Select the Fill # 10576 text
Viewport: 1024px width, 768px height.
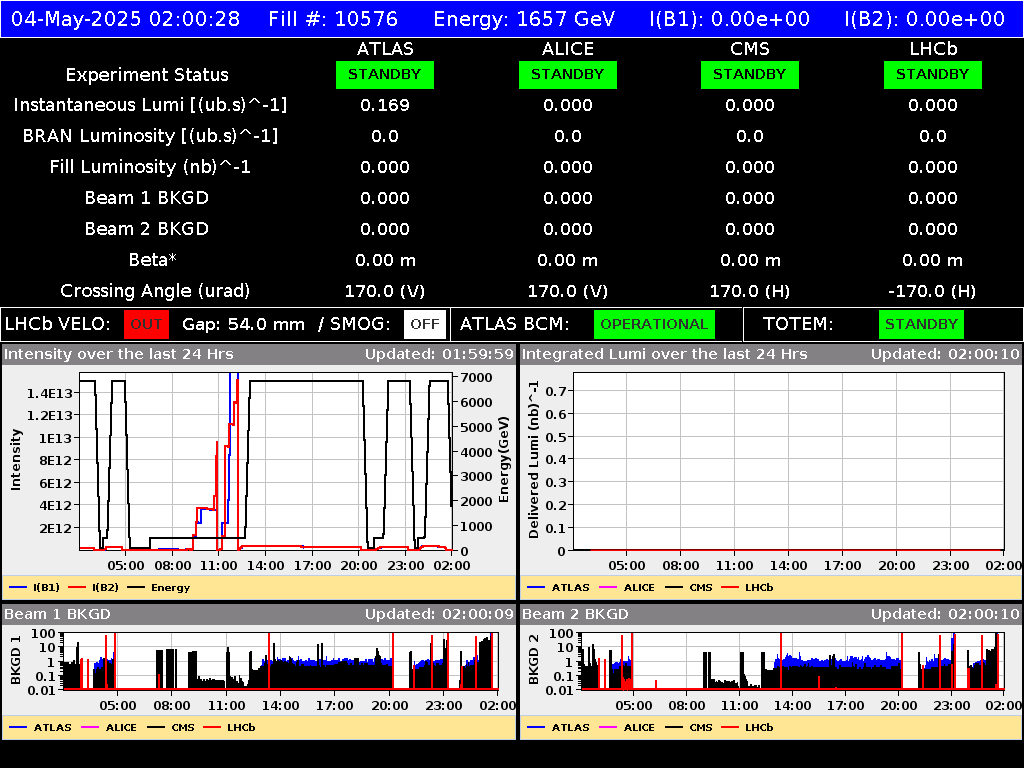(x=333, y=19)
